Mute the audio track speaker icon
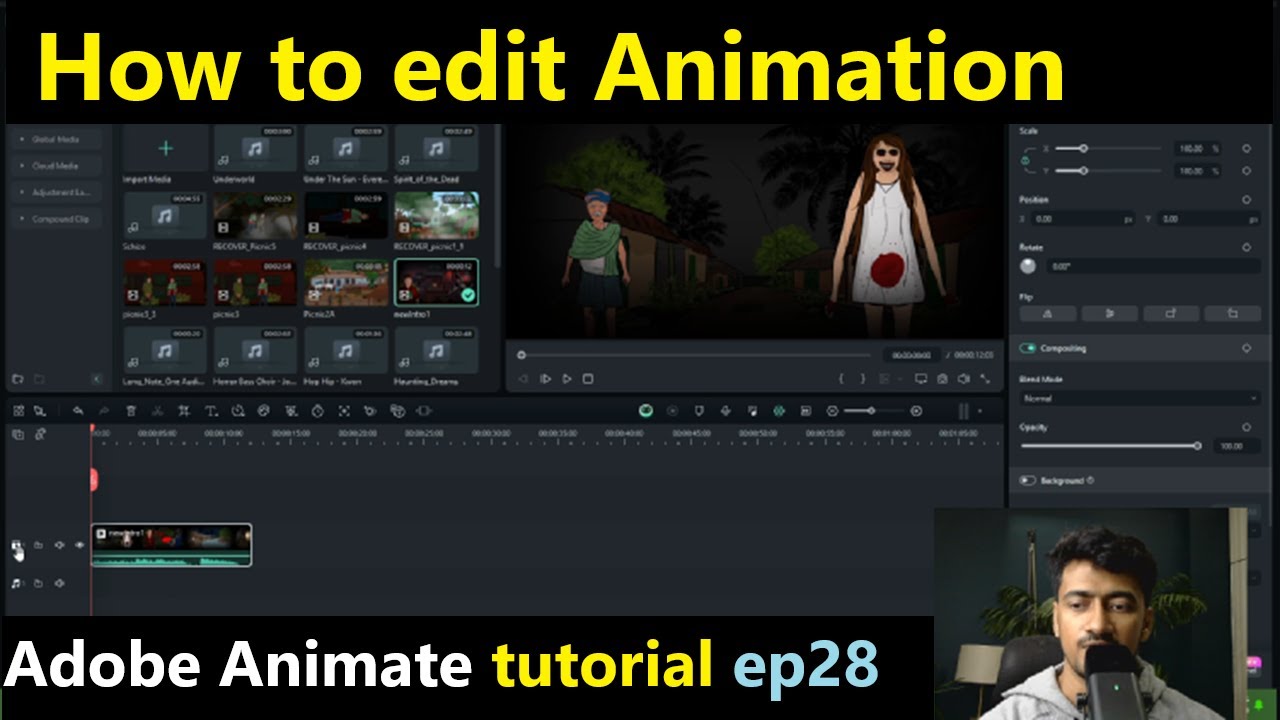The height and width of the screenshot is (720, 1280). tap(59, 583)
